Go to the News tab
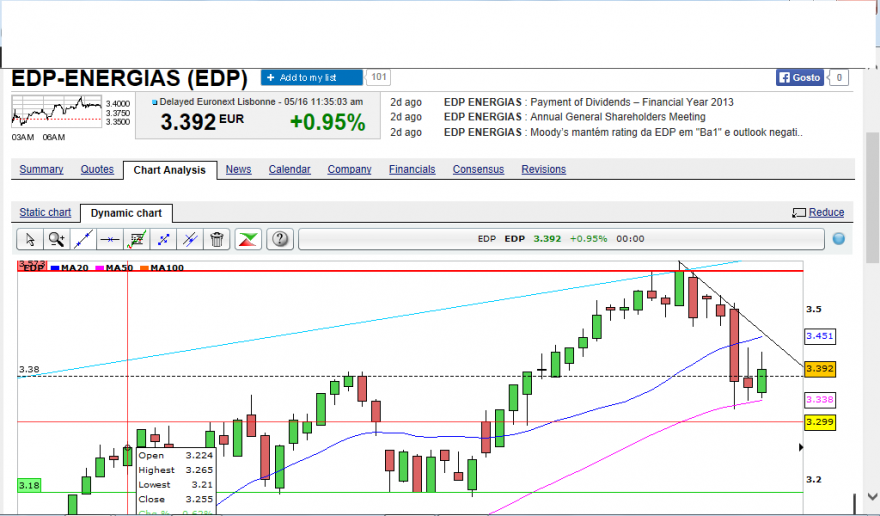The image size is (880, 516). (x=239, y=169)
